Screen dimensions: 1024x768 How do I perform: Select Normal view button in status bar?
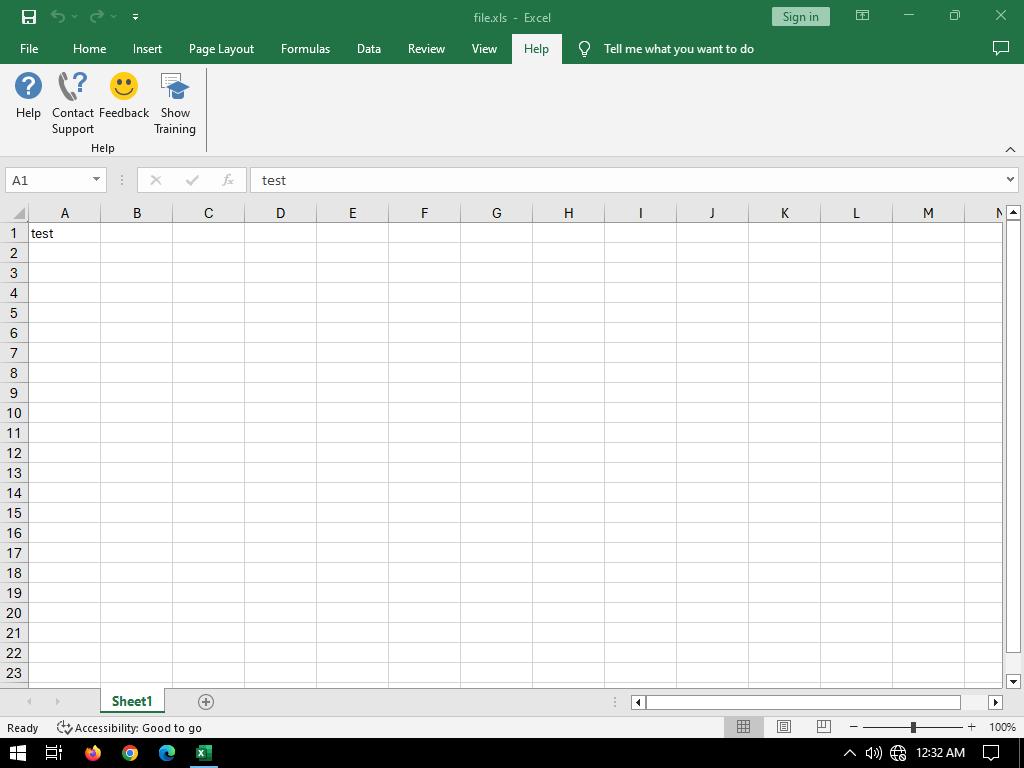(743, 727)
